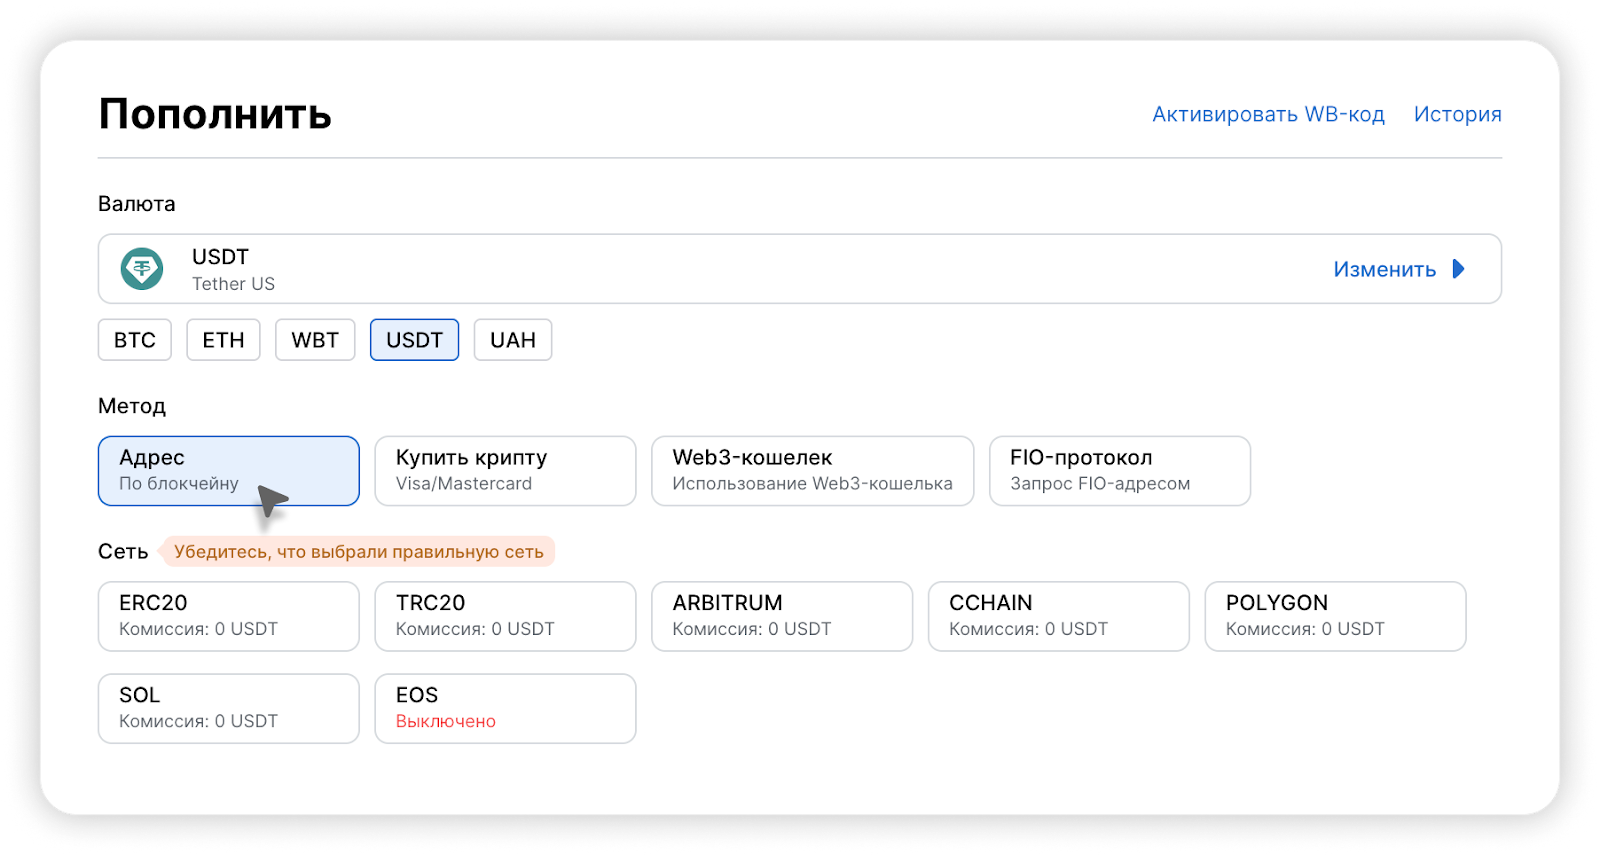
Task: Switch to Купить крипту Visa/Mastercard method
Action: [505, 470]
